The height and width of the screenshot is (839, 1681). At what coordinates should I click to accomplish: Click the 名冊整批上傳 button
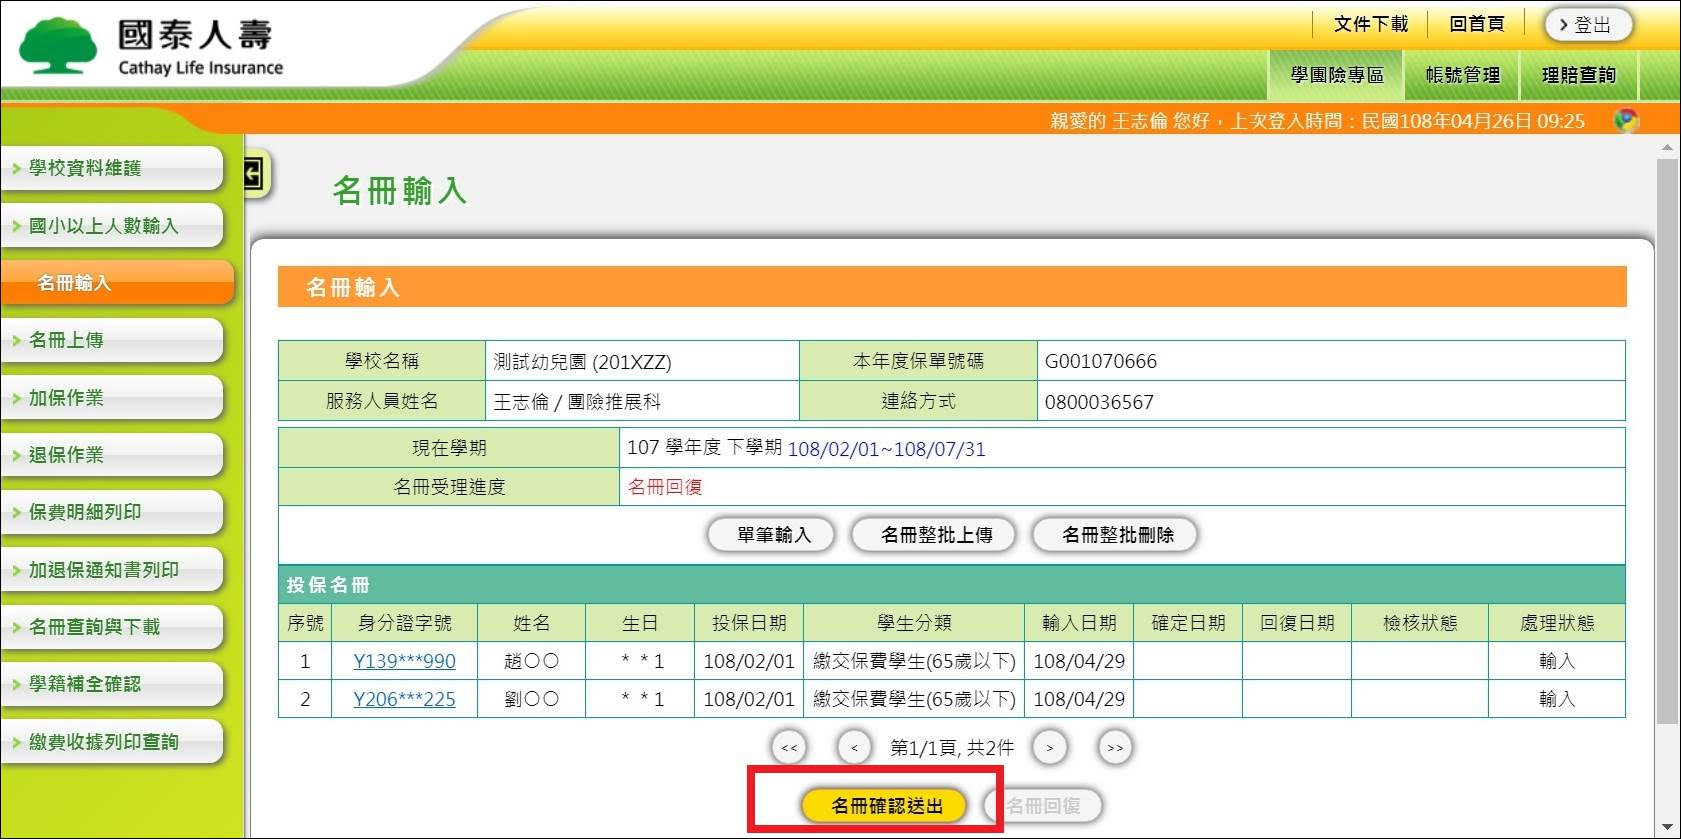pyautogui.click(x=935, y=535)
